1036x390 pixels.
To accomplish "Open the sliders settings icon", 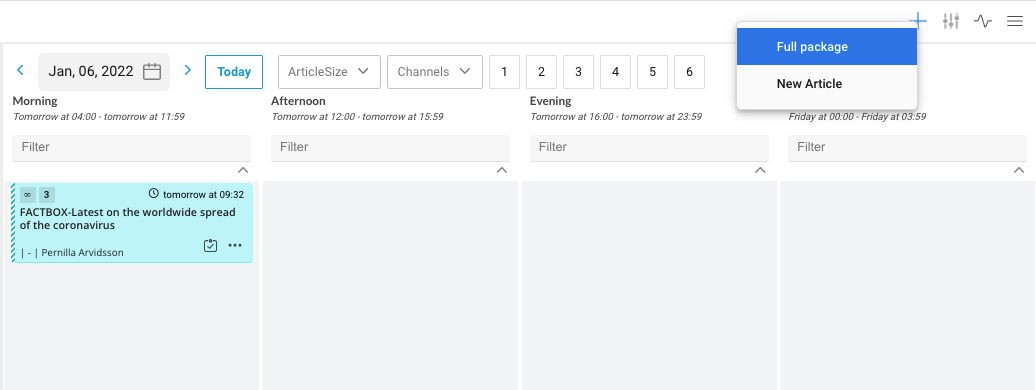I will pyautogui.click(x=951, y=21).
